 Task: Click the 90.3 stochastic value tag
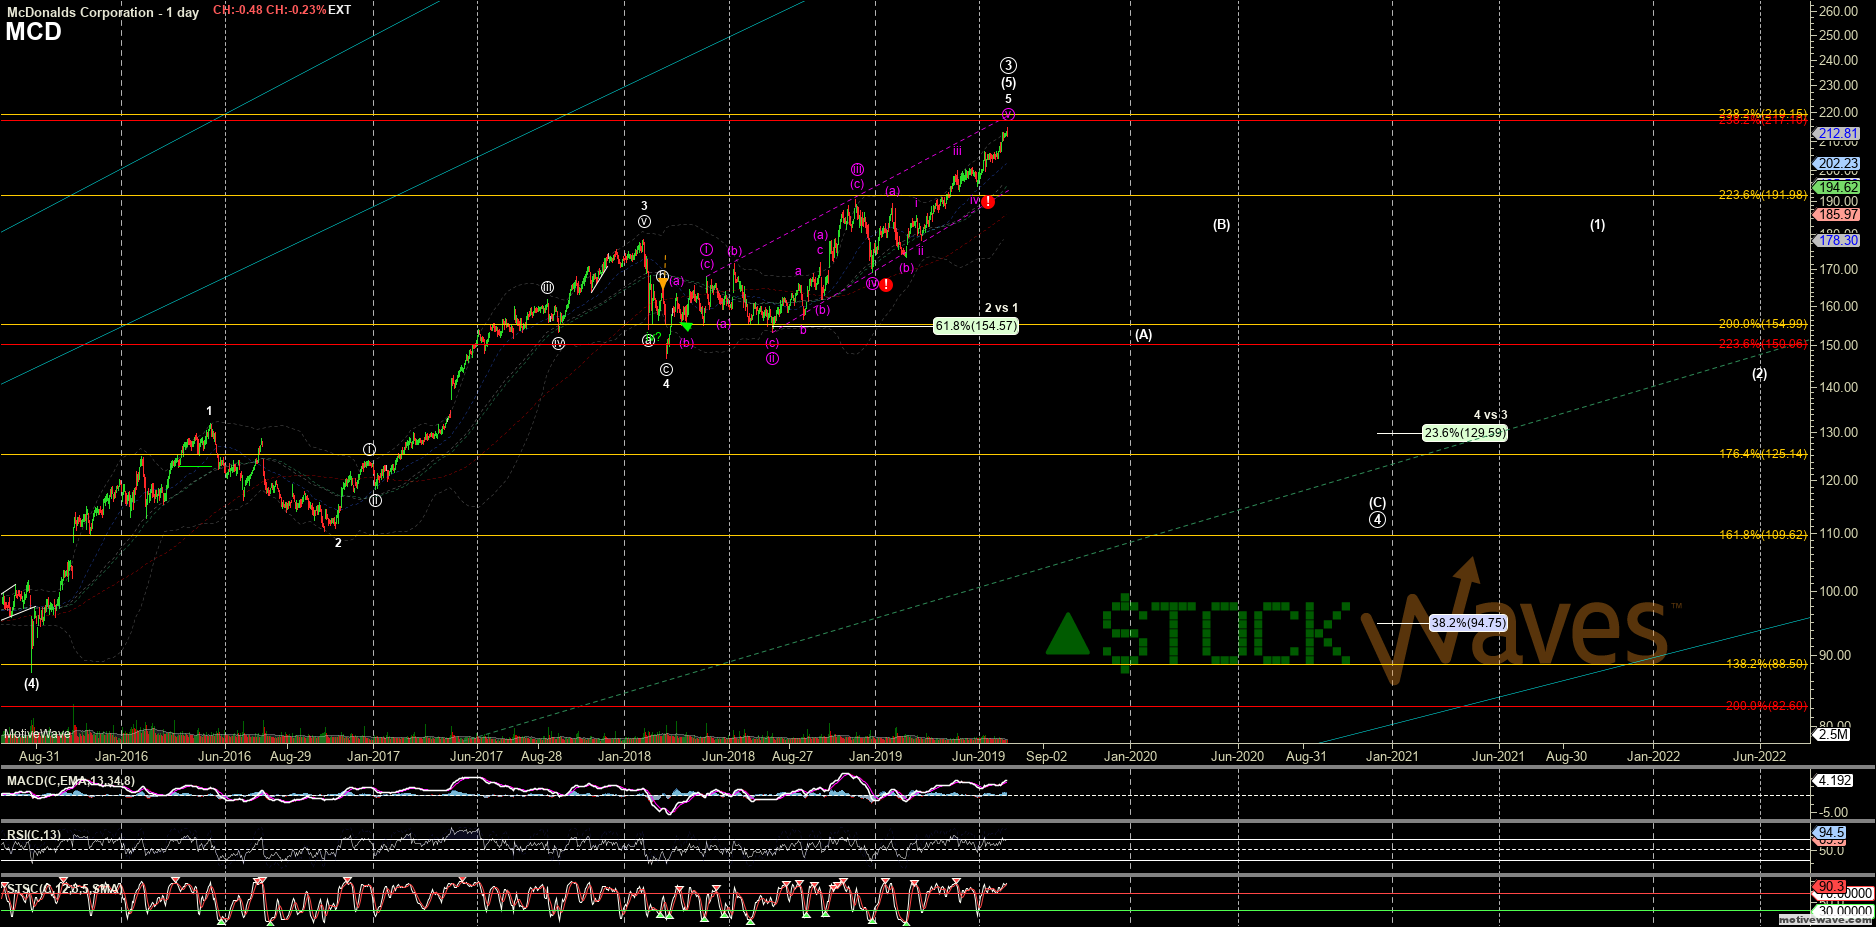[x=1830, y=886]
